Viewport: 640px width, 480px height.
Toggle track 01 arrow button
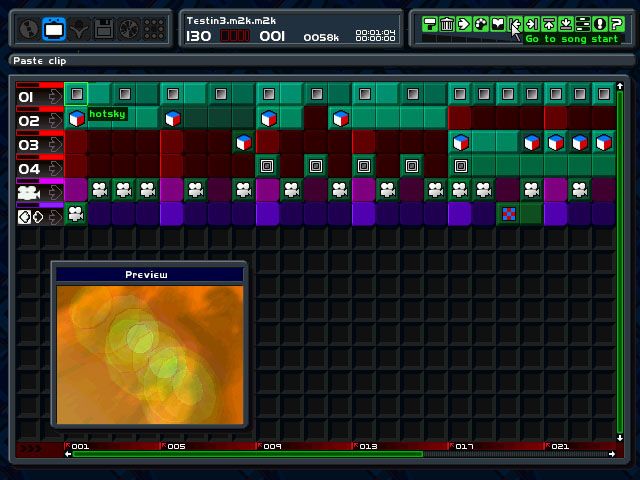53,96
